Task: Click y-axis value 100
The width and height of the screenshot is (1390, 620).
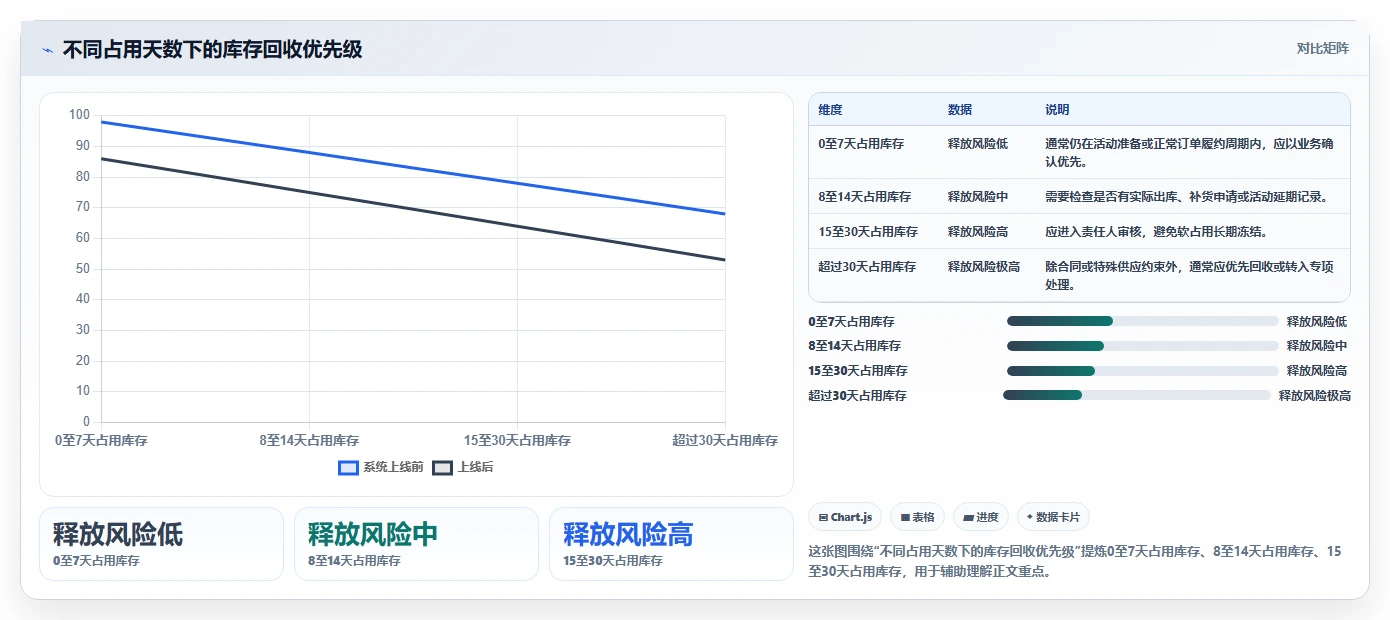Action: click(79, 115)
